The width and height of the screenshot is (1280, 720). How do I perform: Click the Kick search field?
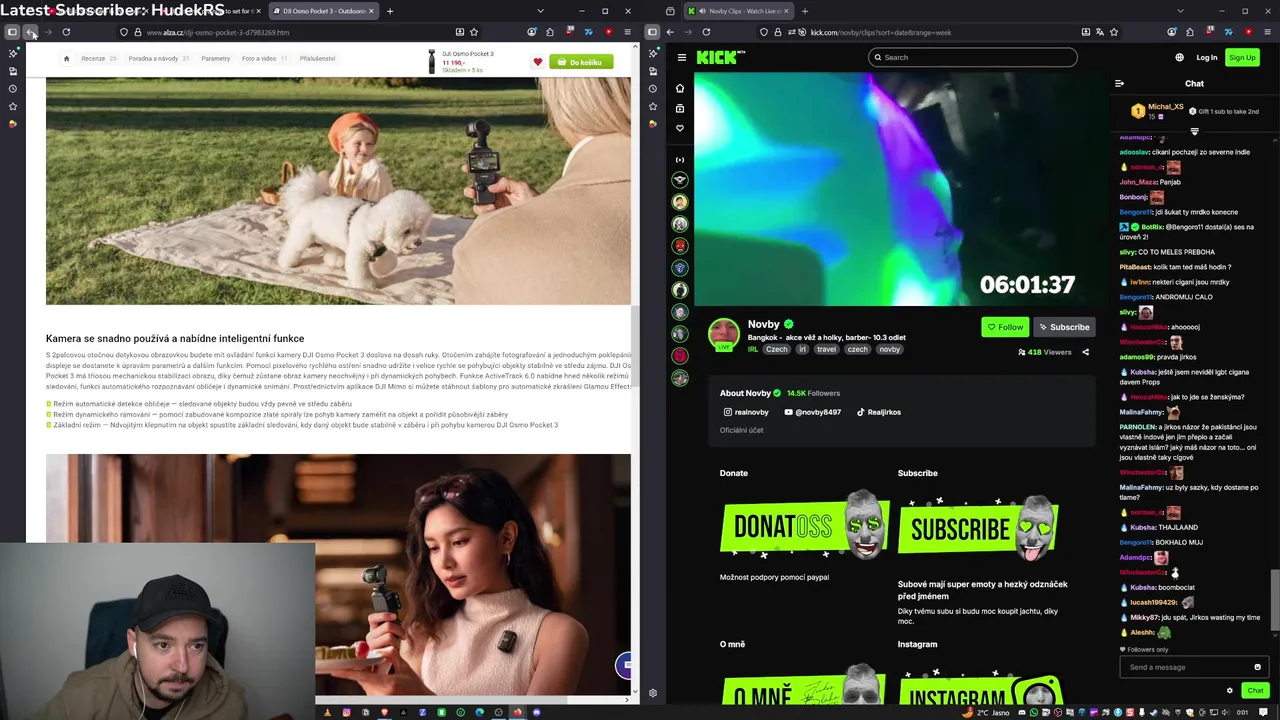(x=973, y=57)
